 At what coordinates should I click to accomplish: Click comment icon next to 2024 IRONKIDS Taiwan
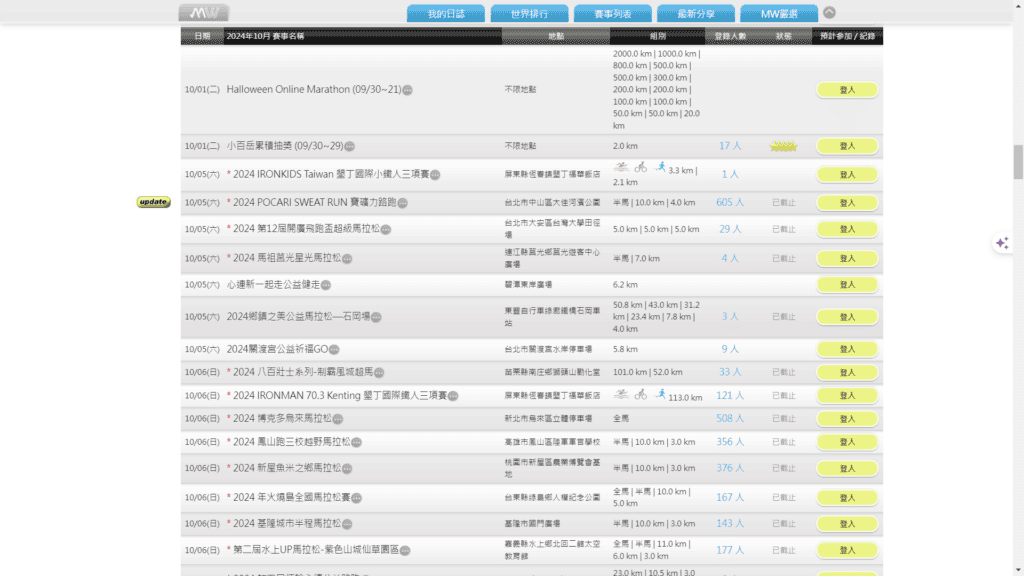436,175
